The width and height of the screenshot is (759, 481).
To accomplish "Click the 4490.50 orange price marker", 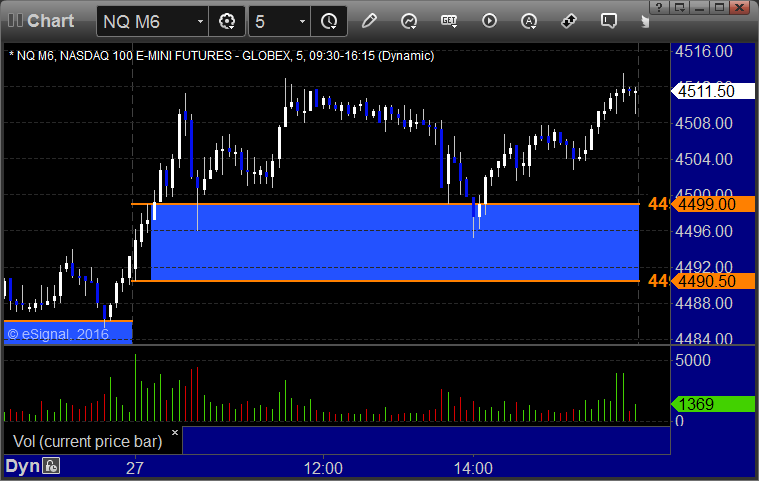I will click(x=712, y=281).
